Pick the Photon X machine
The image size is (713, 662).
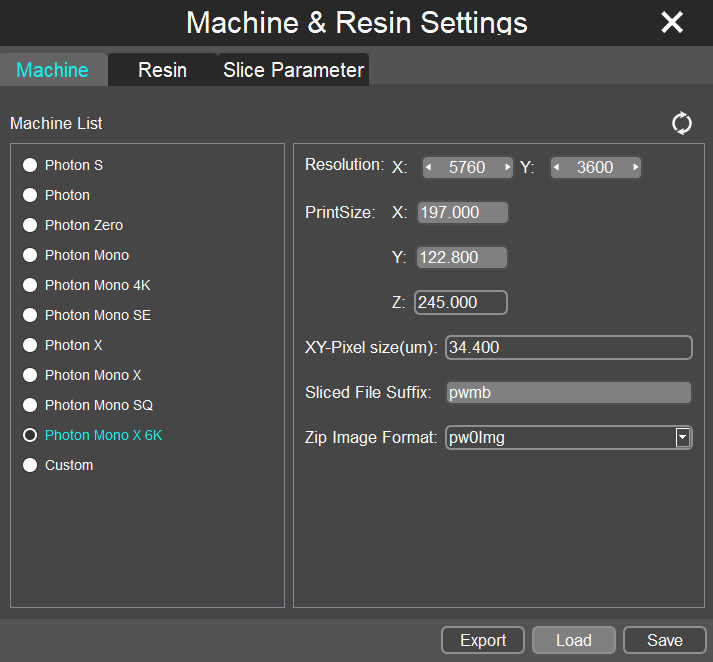pyautogui.click(x=30, y=345)
